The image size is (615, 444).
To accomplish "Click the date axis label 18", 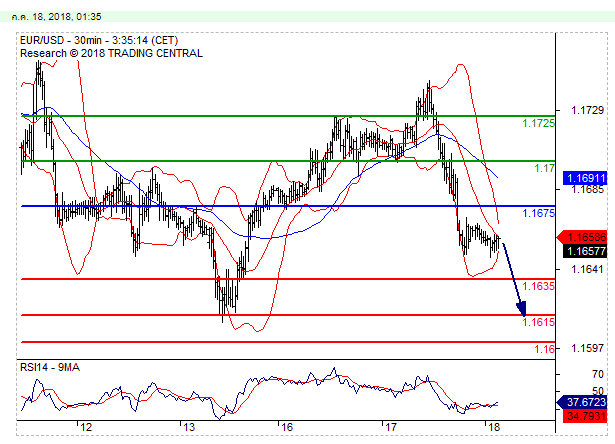I will click(x=494, y=428).
